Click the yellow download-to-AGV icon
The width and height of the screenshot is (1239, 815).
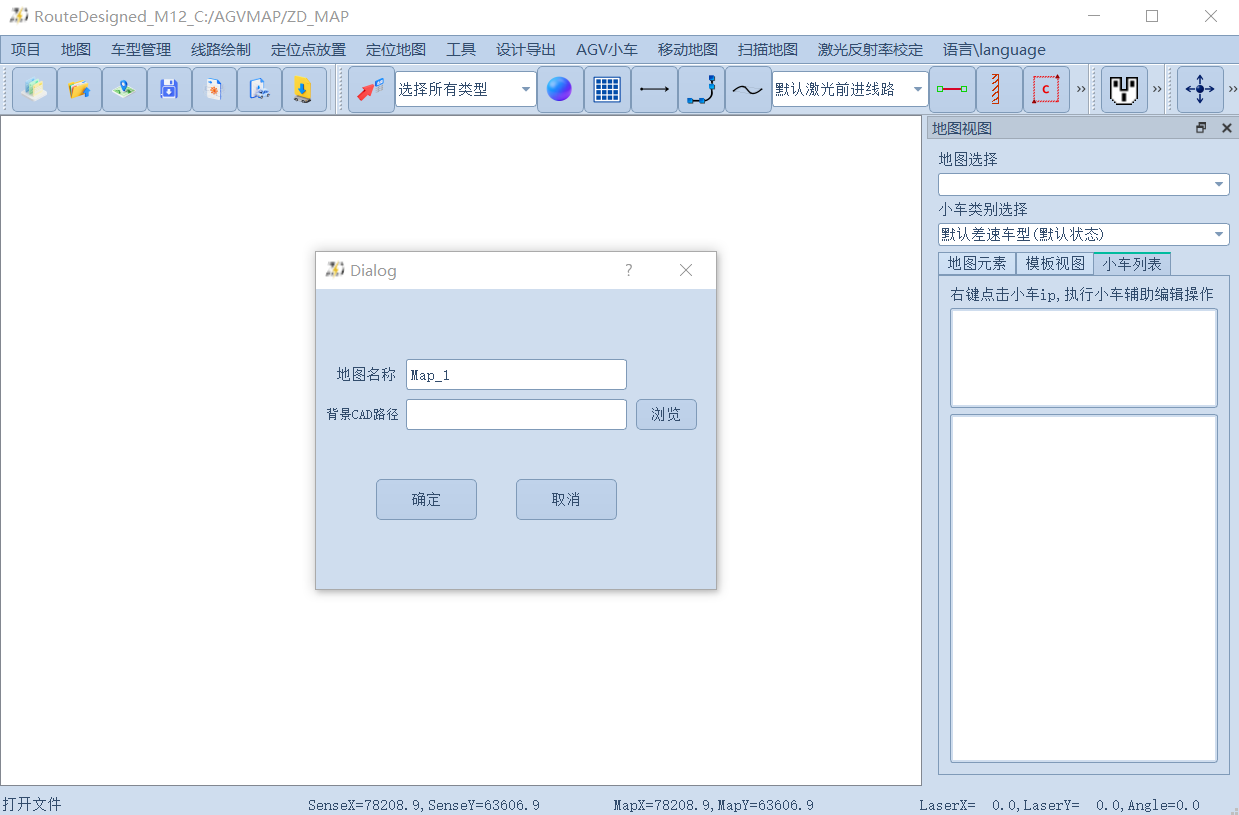(304, 90)
